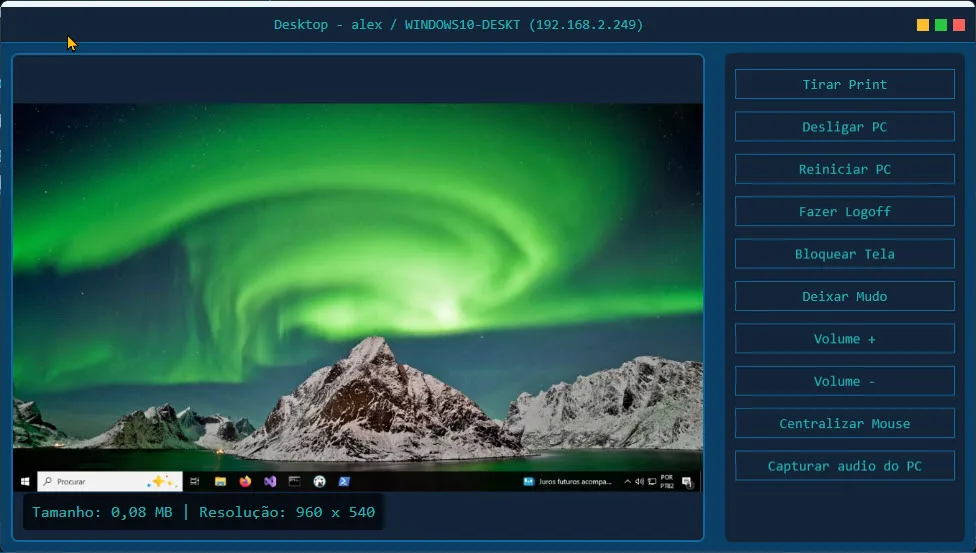Lock the screen with Bloquear Tela

pos(844,254)
